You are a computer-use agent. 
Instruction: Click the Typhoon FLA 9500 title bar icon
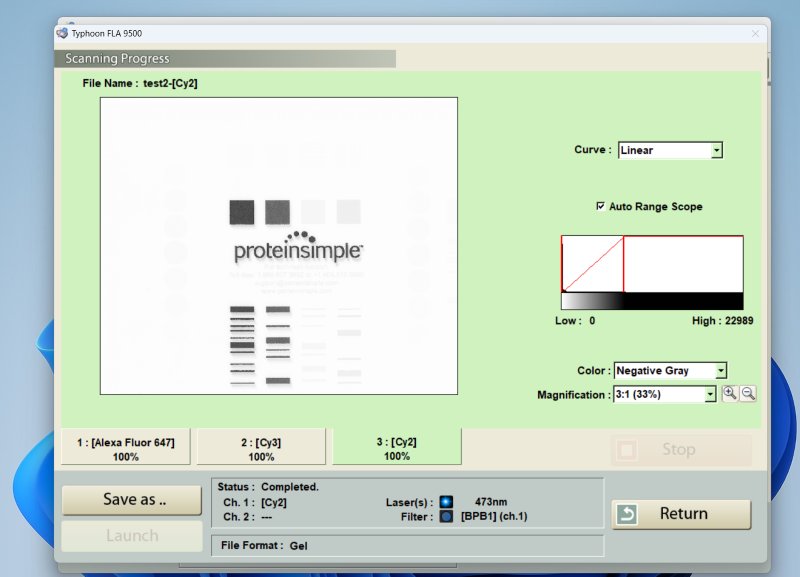click(x=62, y=33)
